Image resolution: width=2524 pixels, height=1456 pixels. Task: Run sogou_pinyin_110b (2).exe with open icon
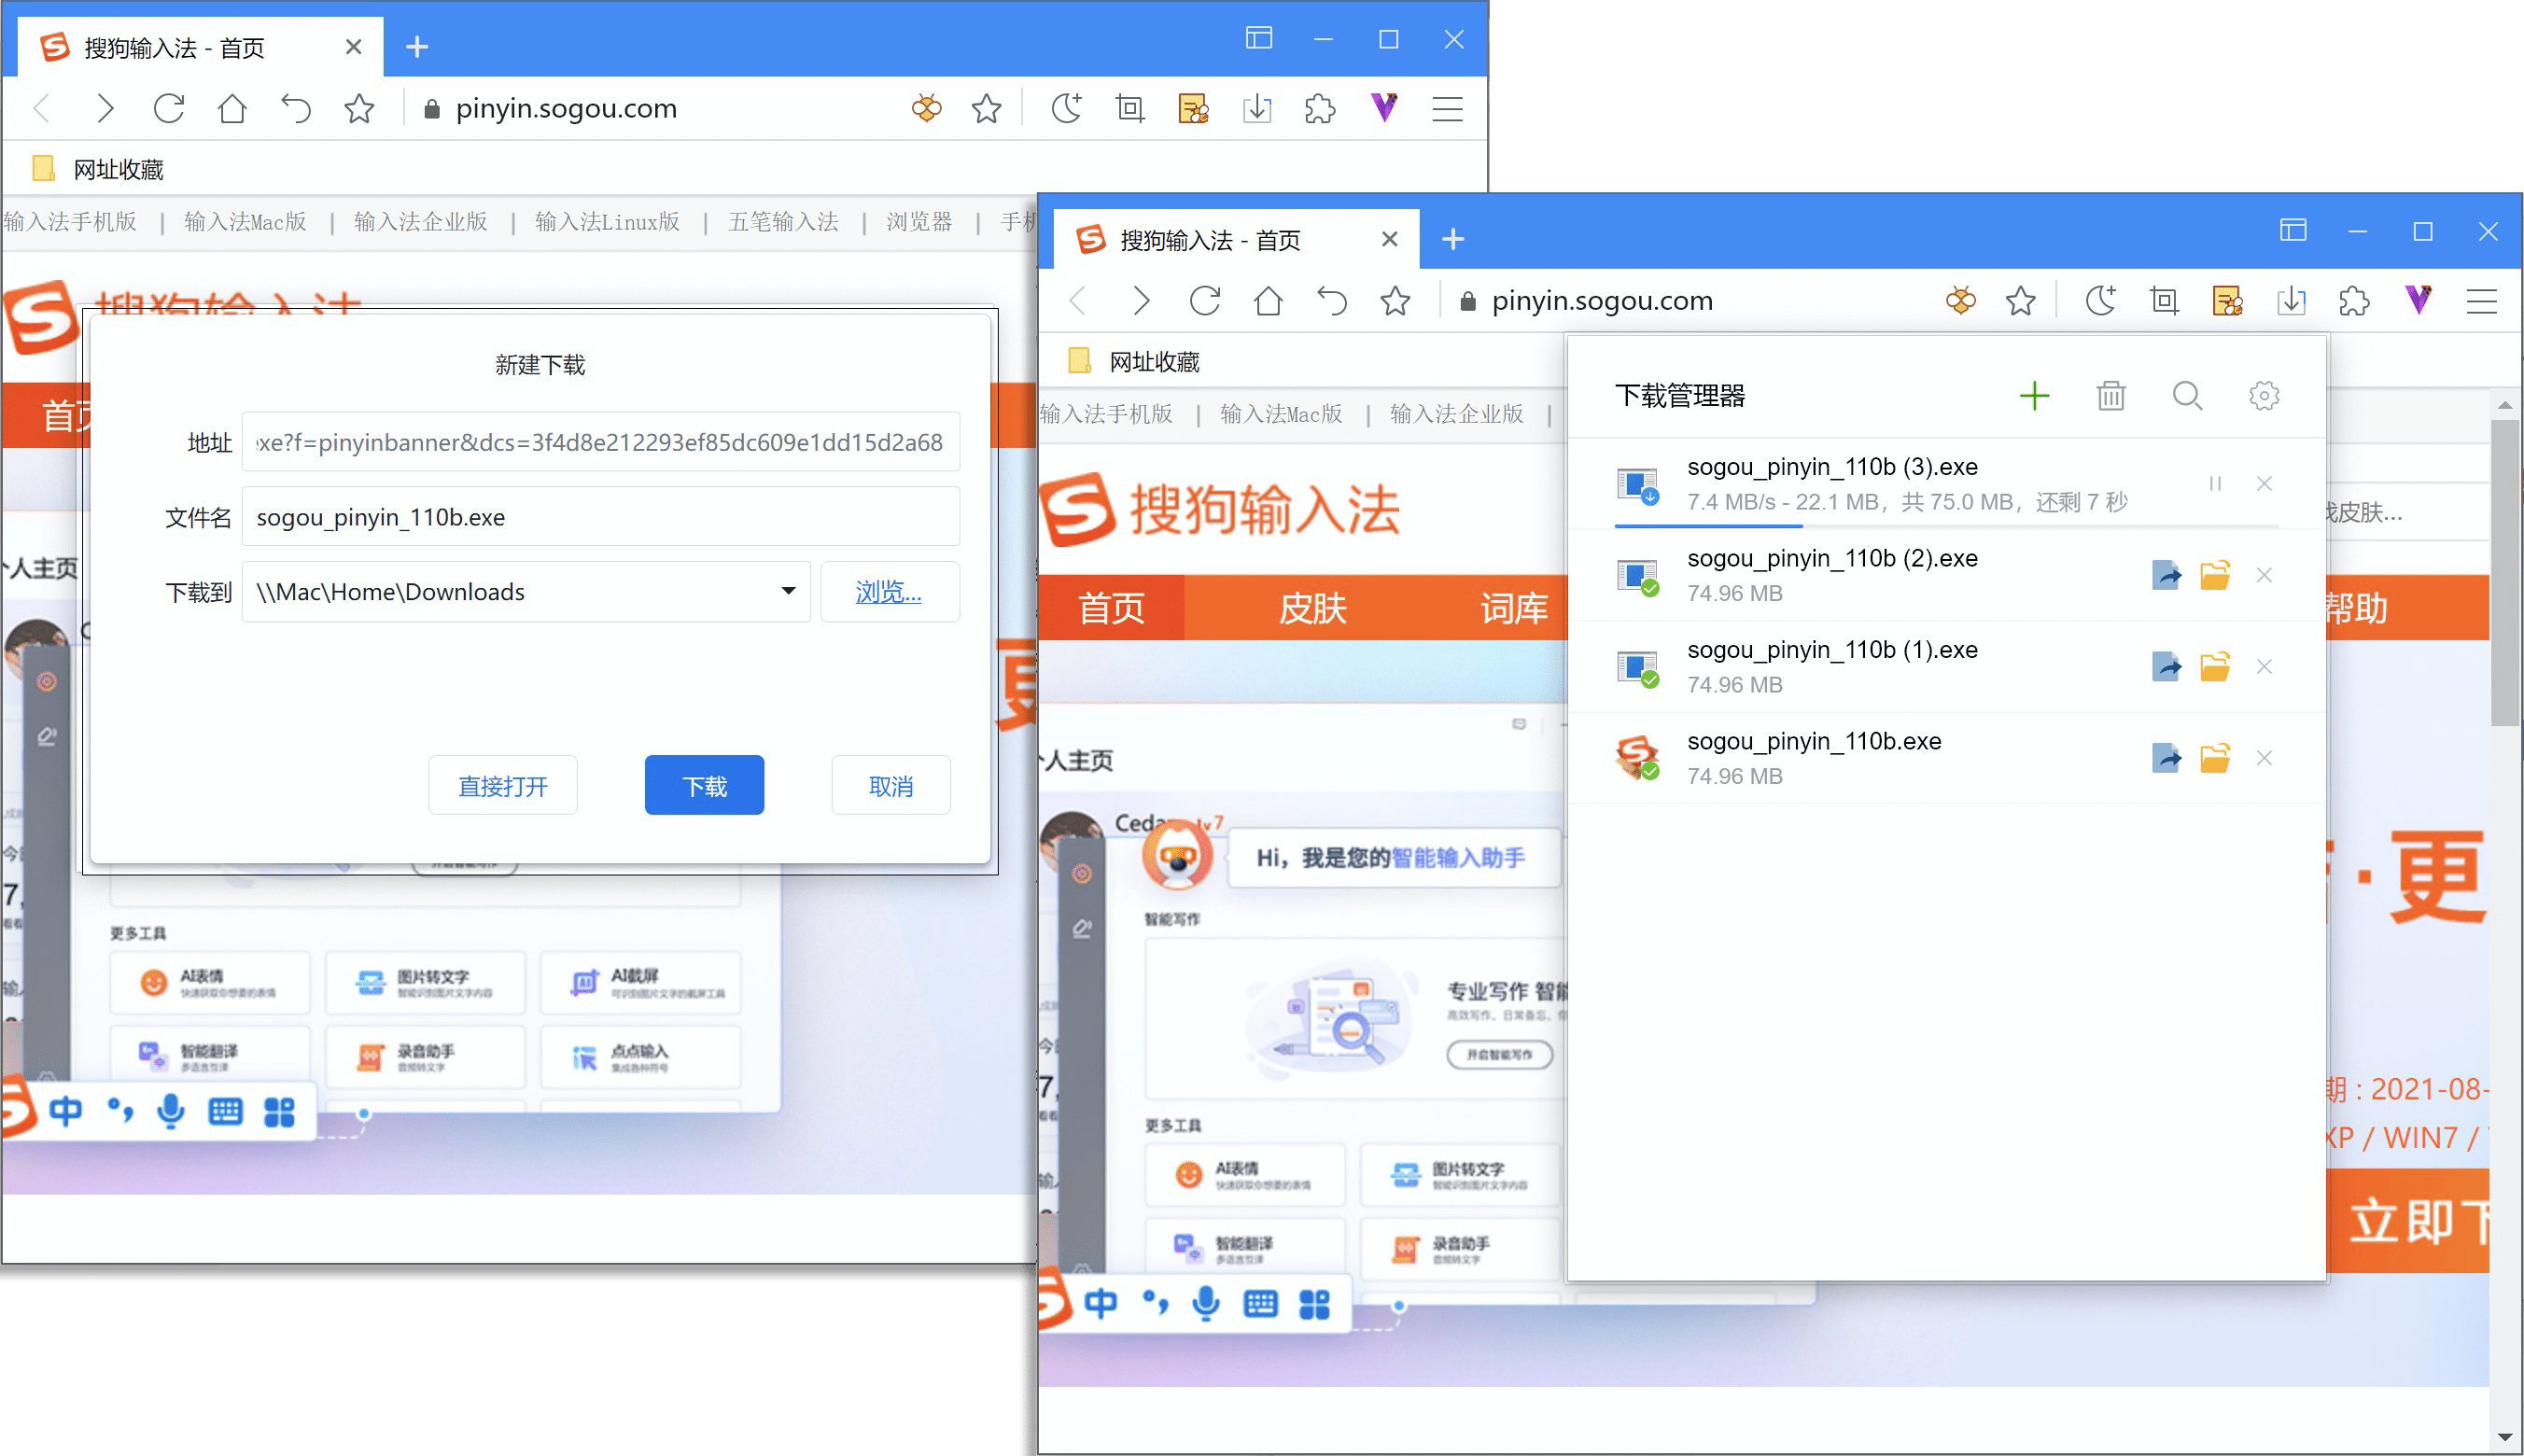click(x=2166, y=576)
